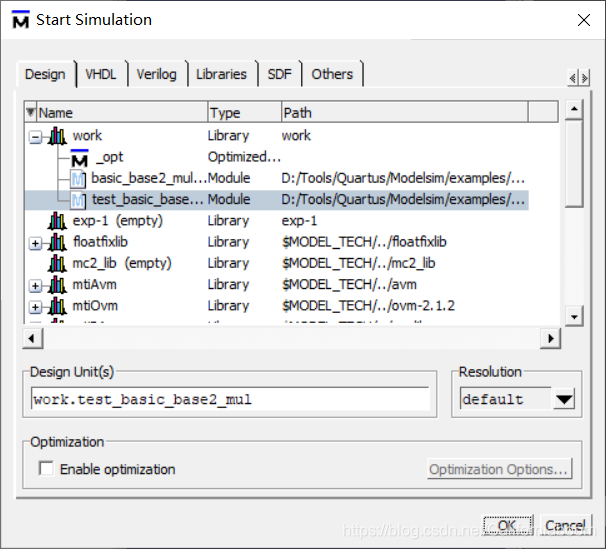Click the mtiAvm library icon
606x549 pixels.
57,285
